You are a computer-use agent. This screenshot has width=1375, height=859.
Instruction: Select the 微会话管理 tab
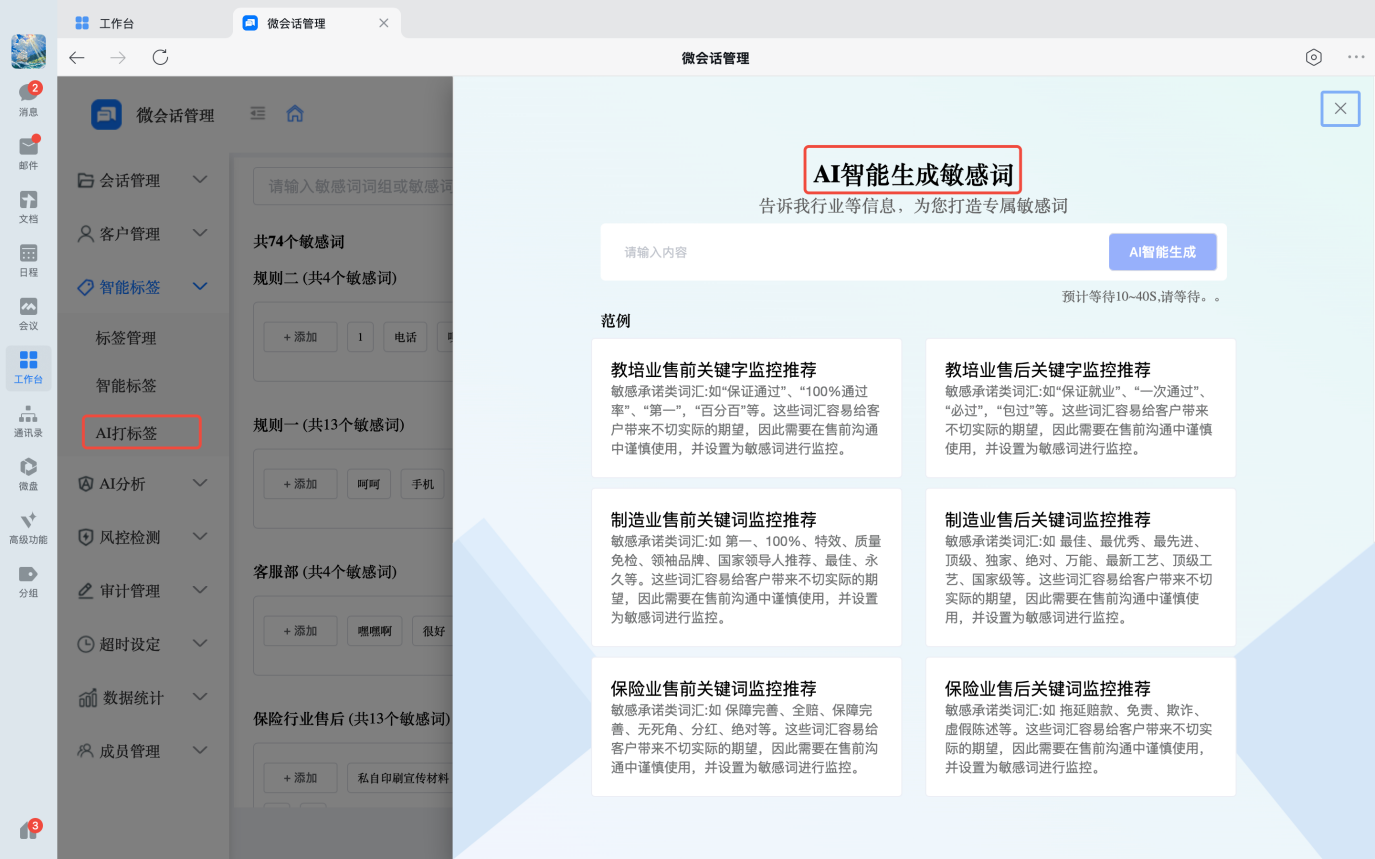pos(299,21)
